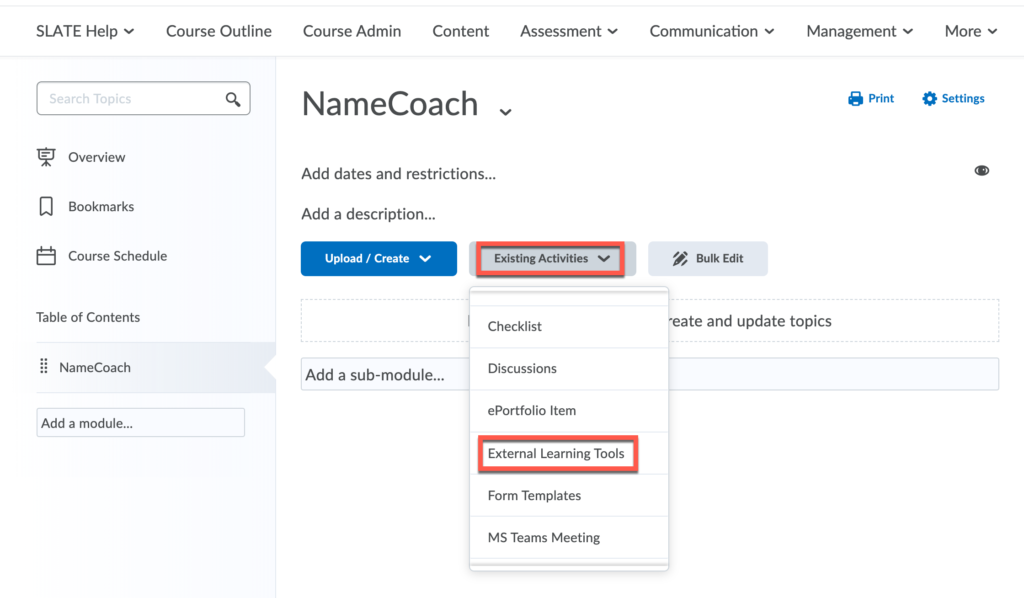
Task: Choose Discussions in the dropdown
Action: coord(569,369)
